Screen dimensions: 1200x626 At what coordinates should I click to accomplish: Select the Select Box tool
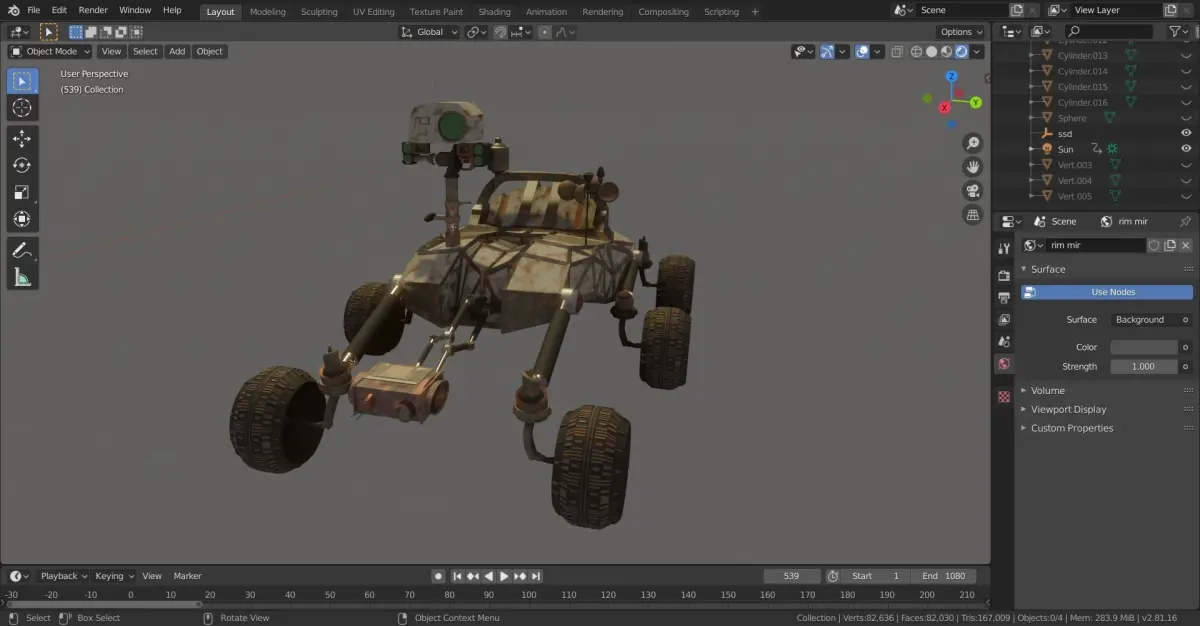22,81
